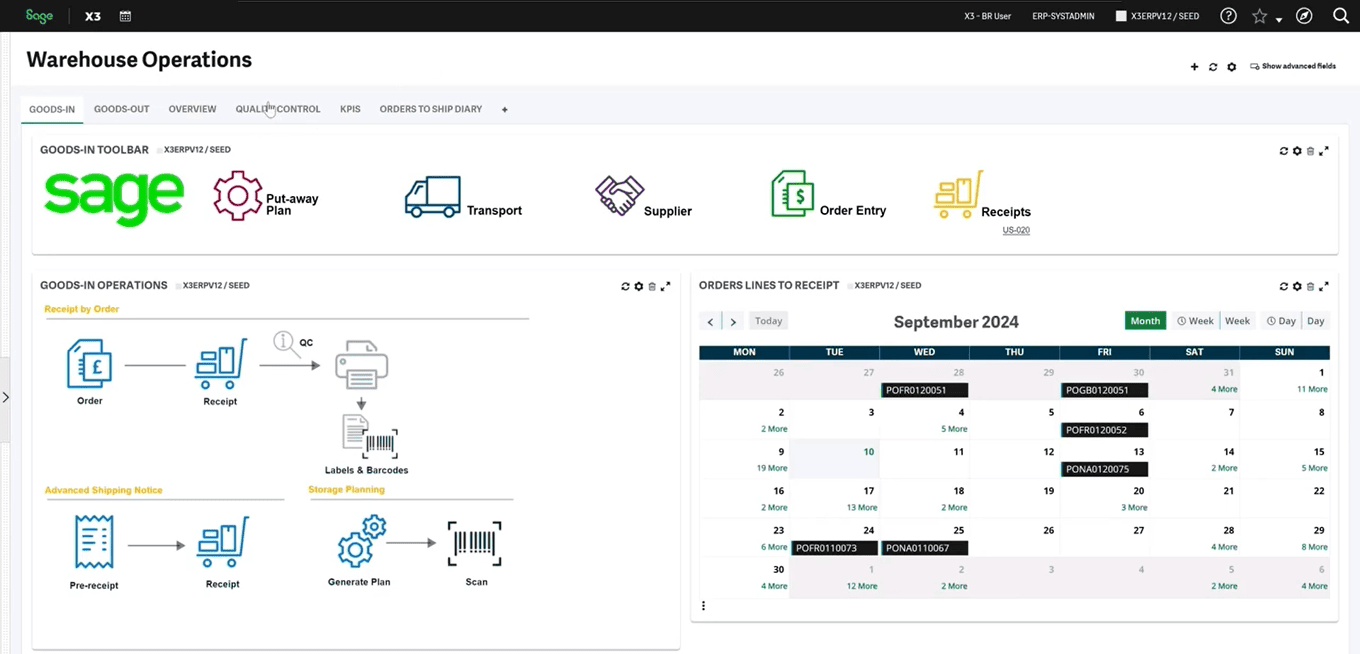Open calendar event PONA0120075

point(1104,469)
